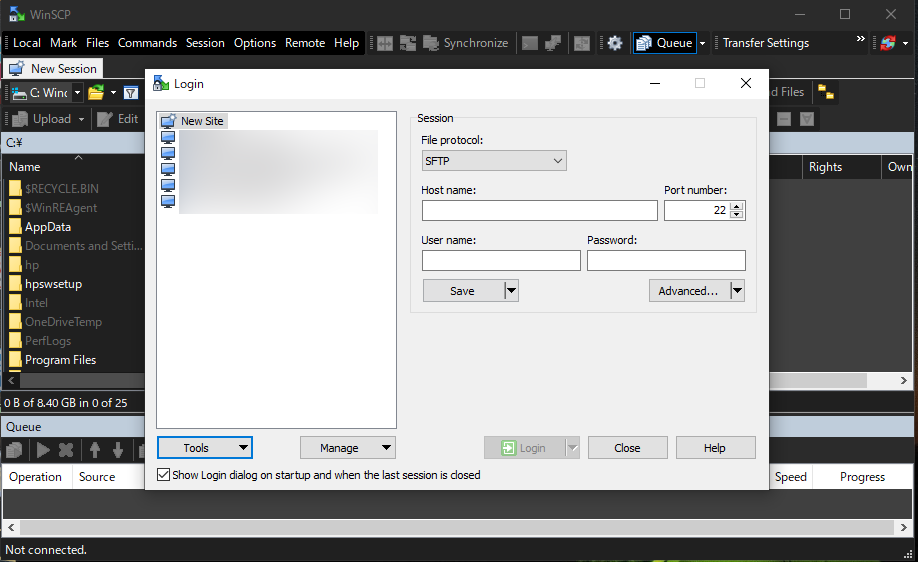This screenshot has width=918, height=562.
Task: Click the yellow tree icon in remote toolbar
Action: (x=825, y=92)
